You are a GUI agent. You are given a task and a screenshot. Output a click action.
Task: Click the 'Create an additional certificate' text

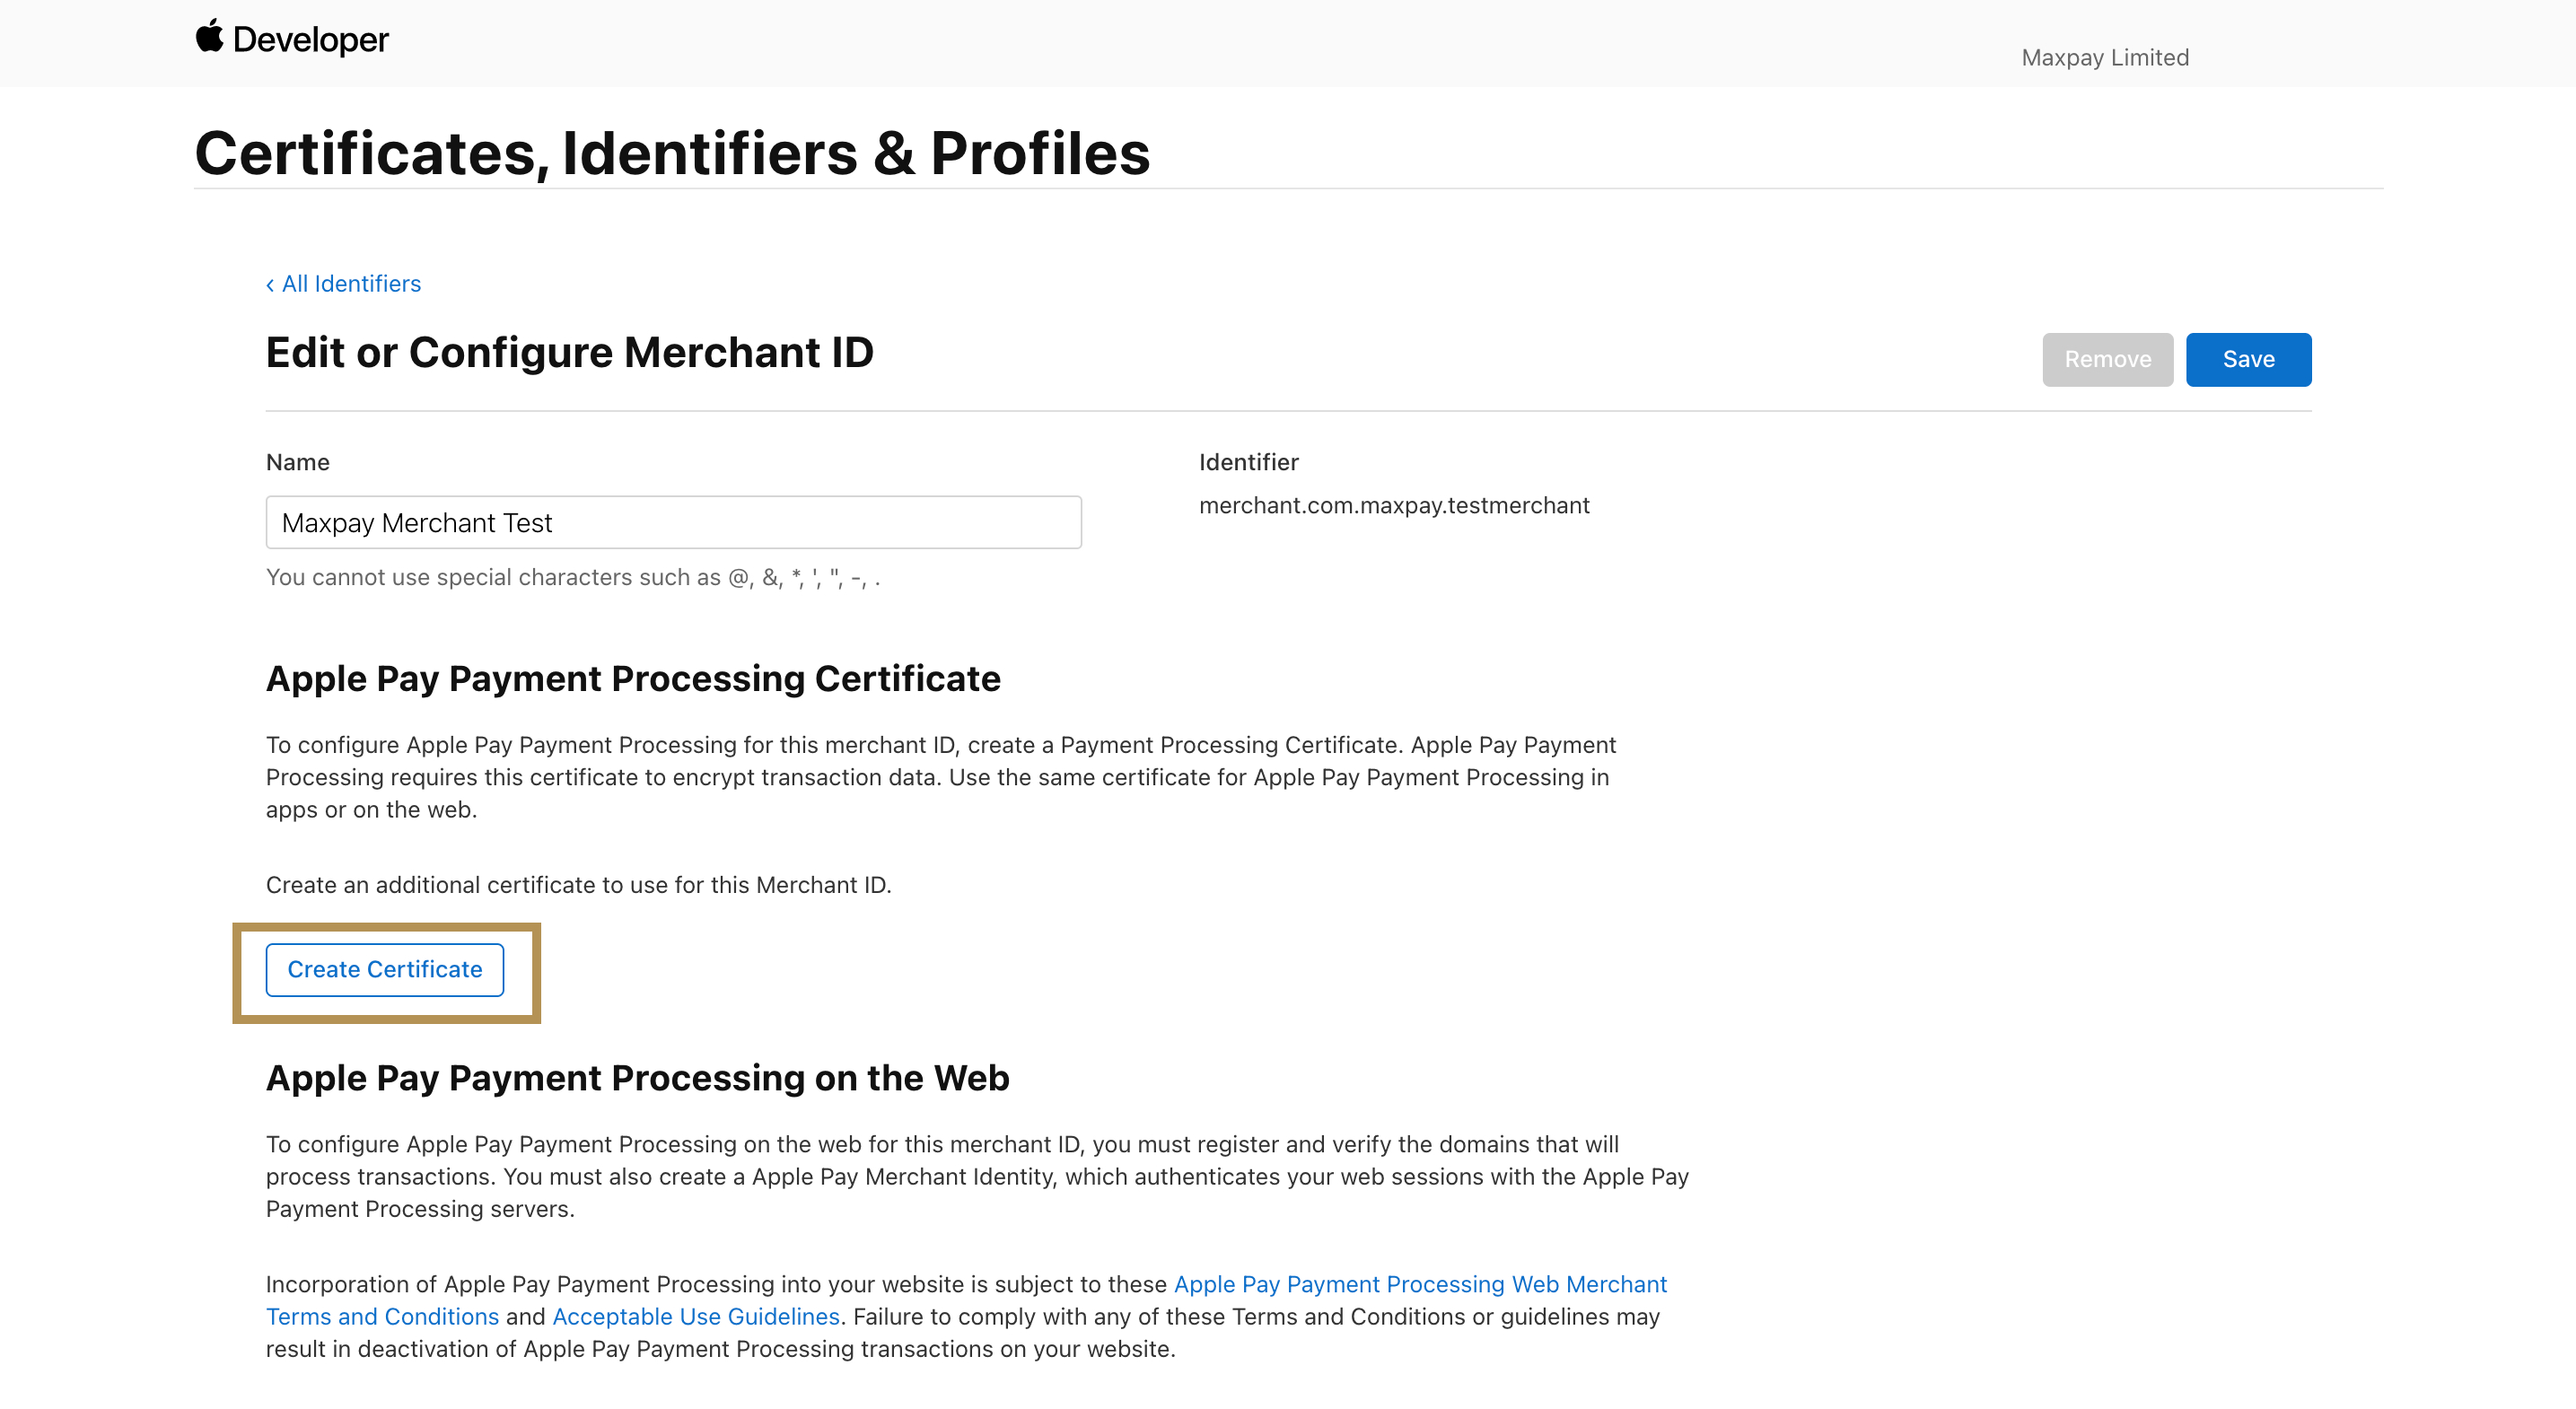click(578, 885)
